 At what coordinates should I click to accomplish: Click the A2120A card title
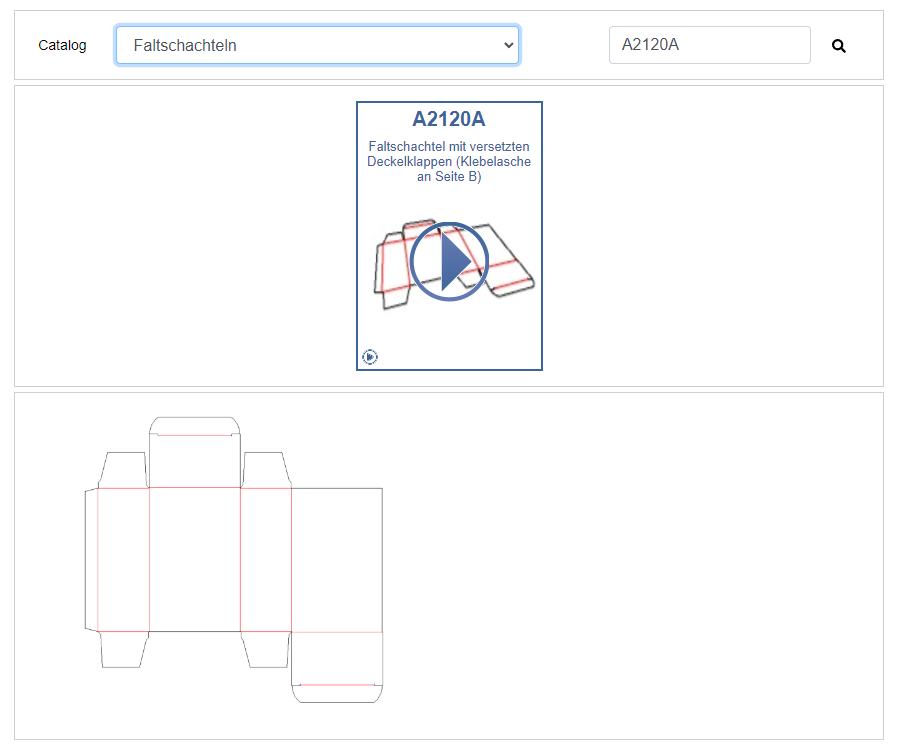[x=449, y=119]
